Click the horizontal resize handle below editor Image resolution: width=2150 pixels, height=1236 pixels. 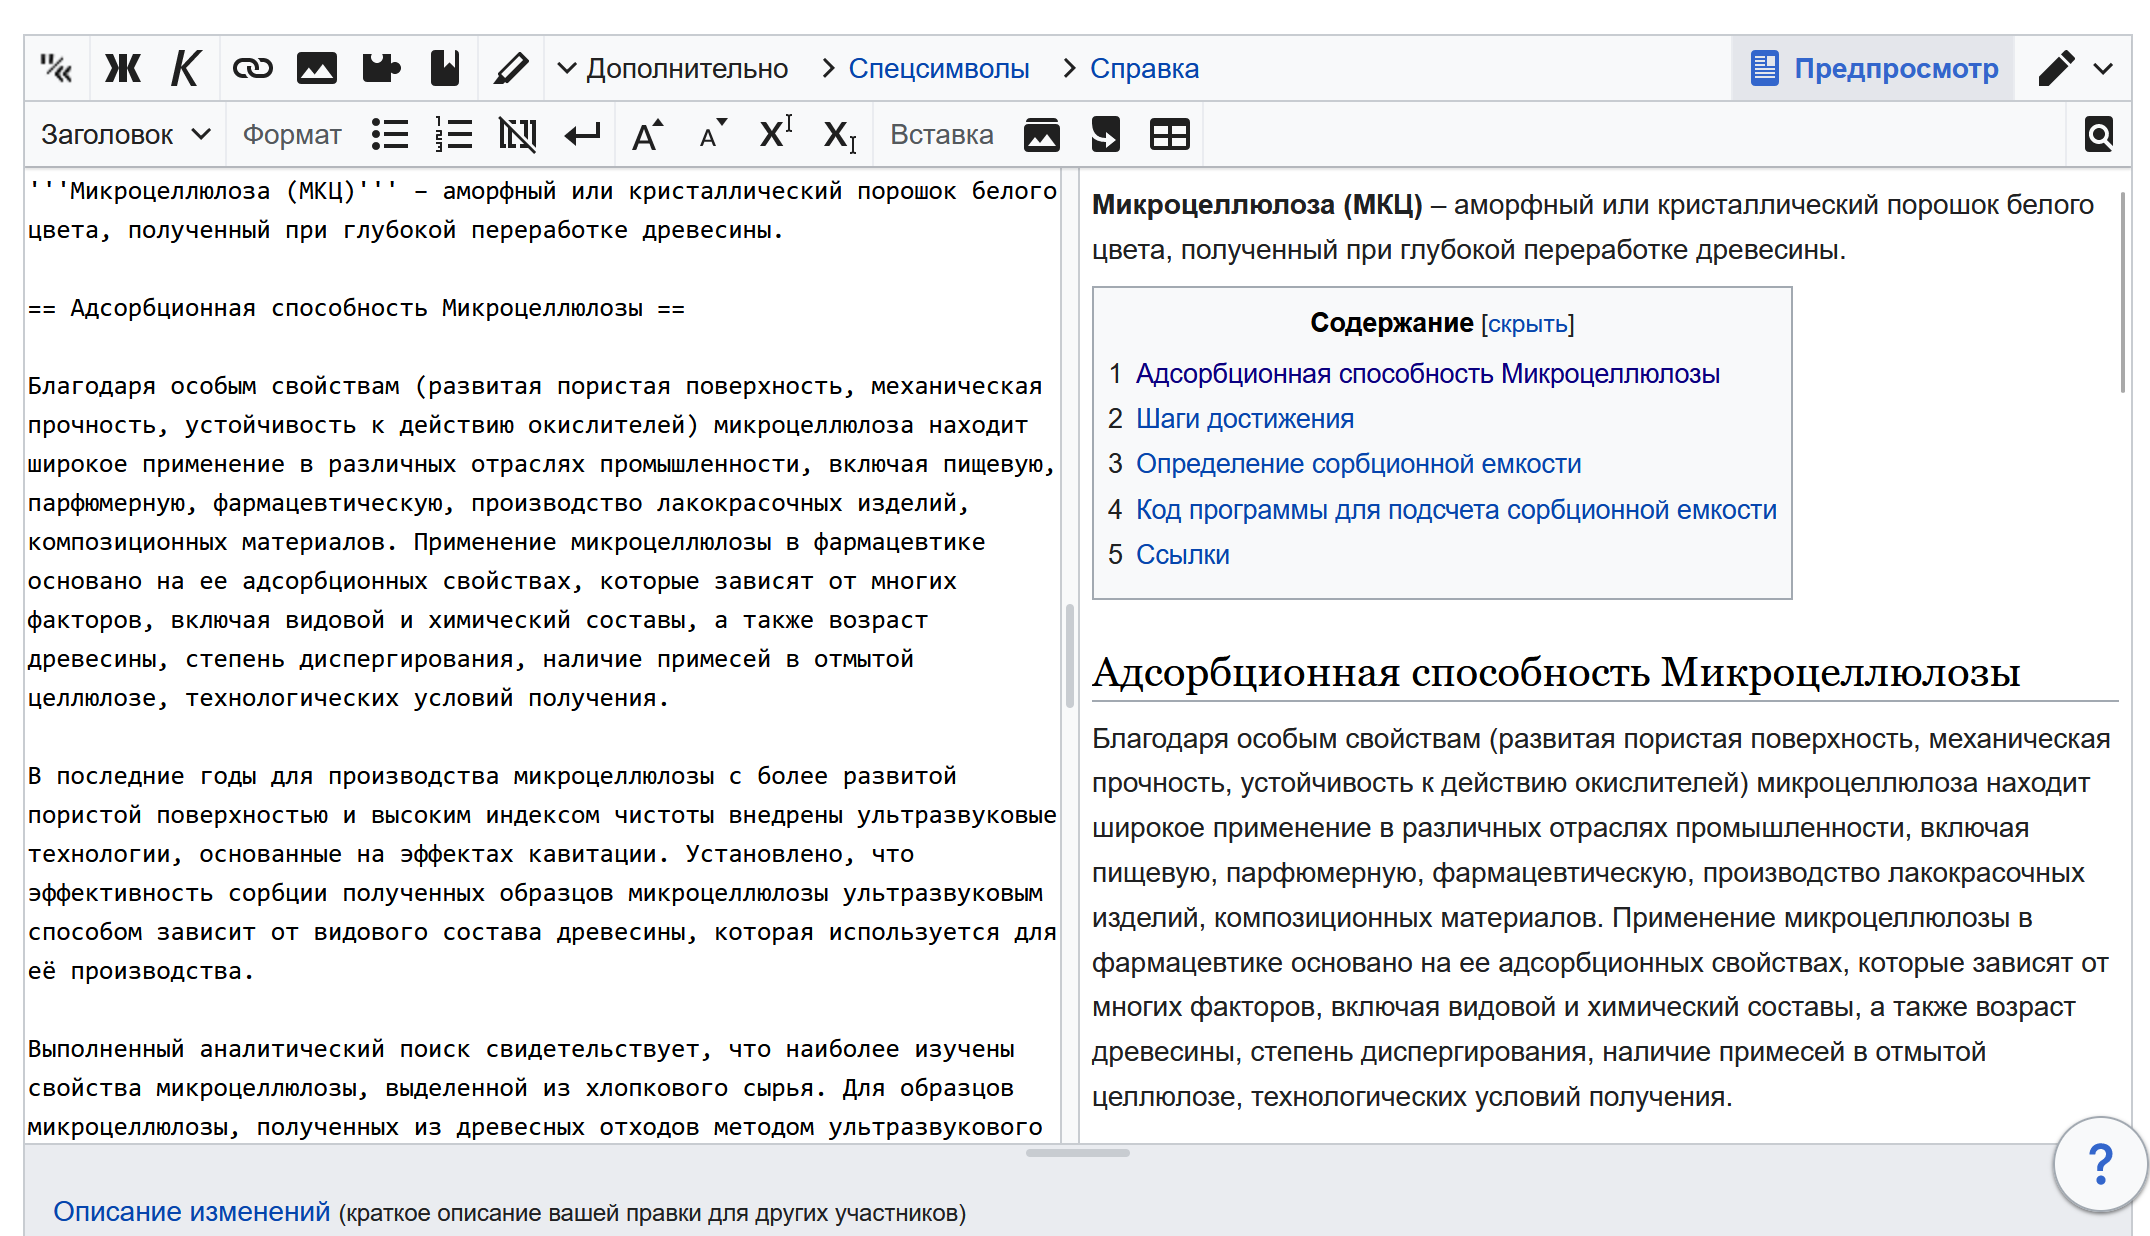1077,1153
